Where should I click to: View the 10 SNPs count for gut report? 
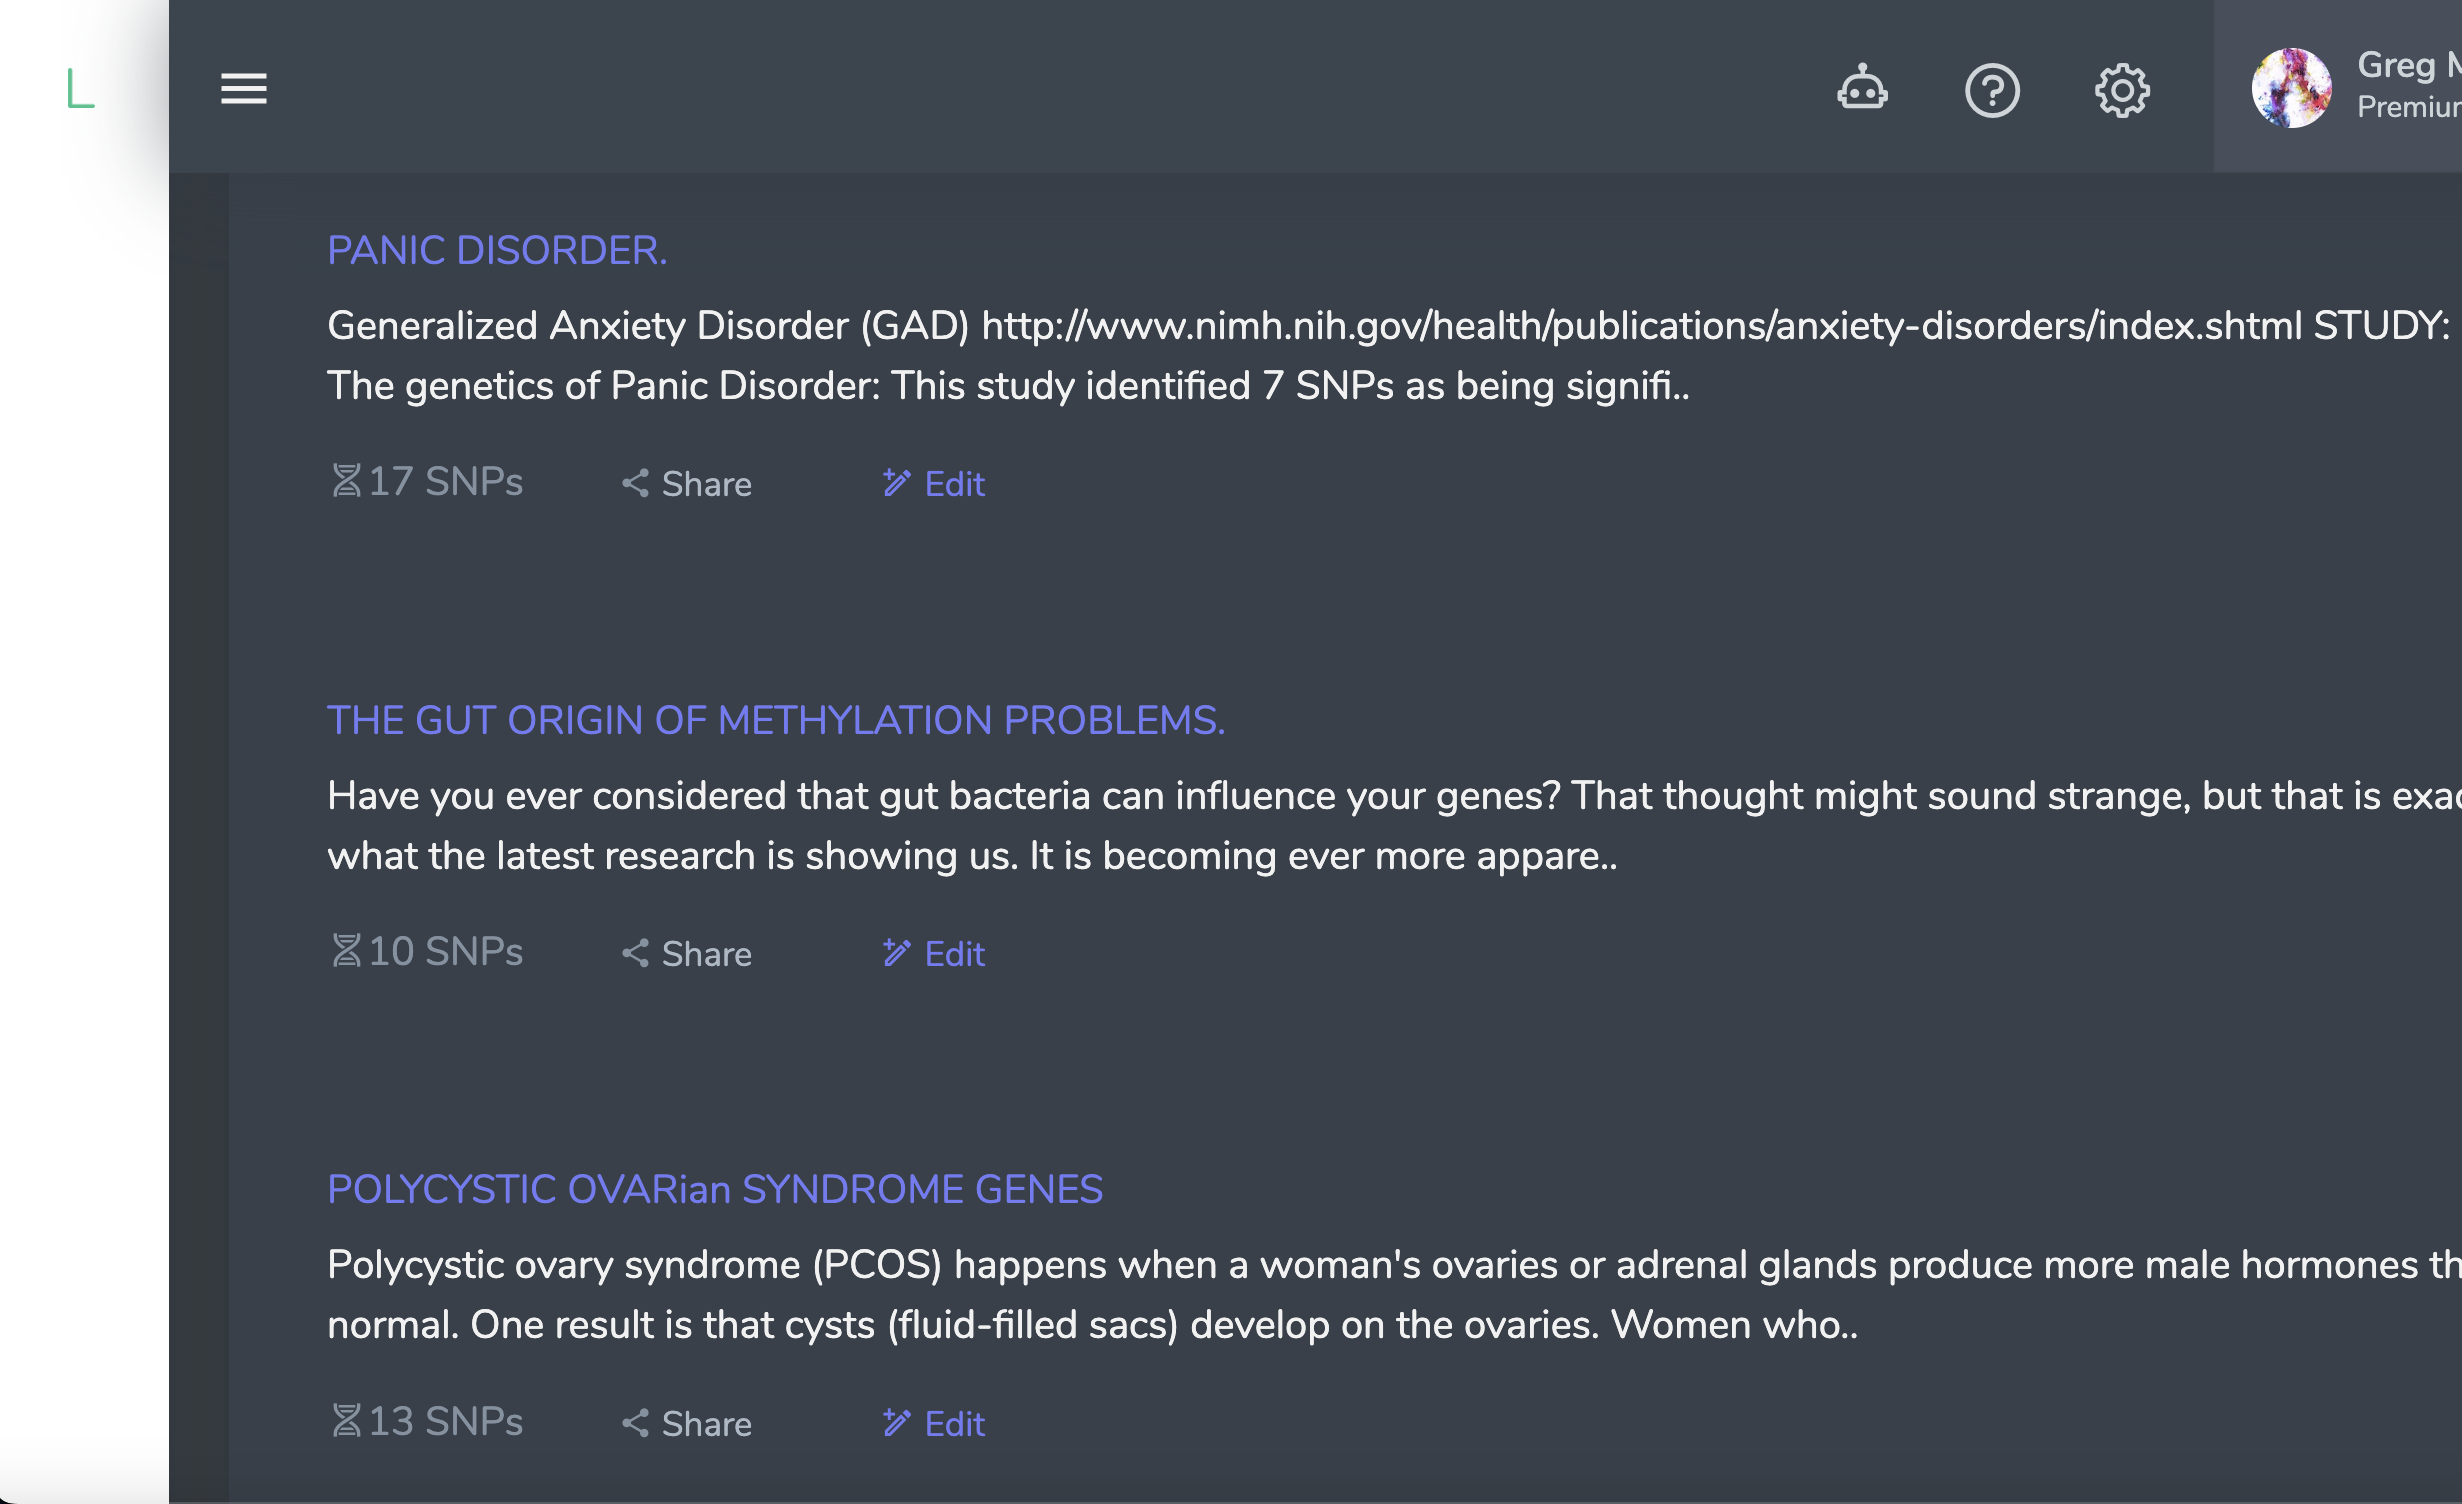click(427, 951)
